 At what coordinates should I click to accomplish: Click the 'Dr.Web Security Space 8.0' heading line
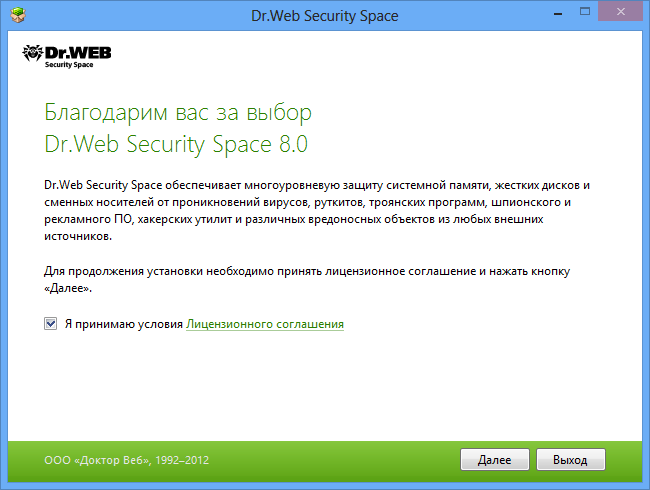pos(176,143)
